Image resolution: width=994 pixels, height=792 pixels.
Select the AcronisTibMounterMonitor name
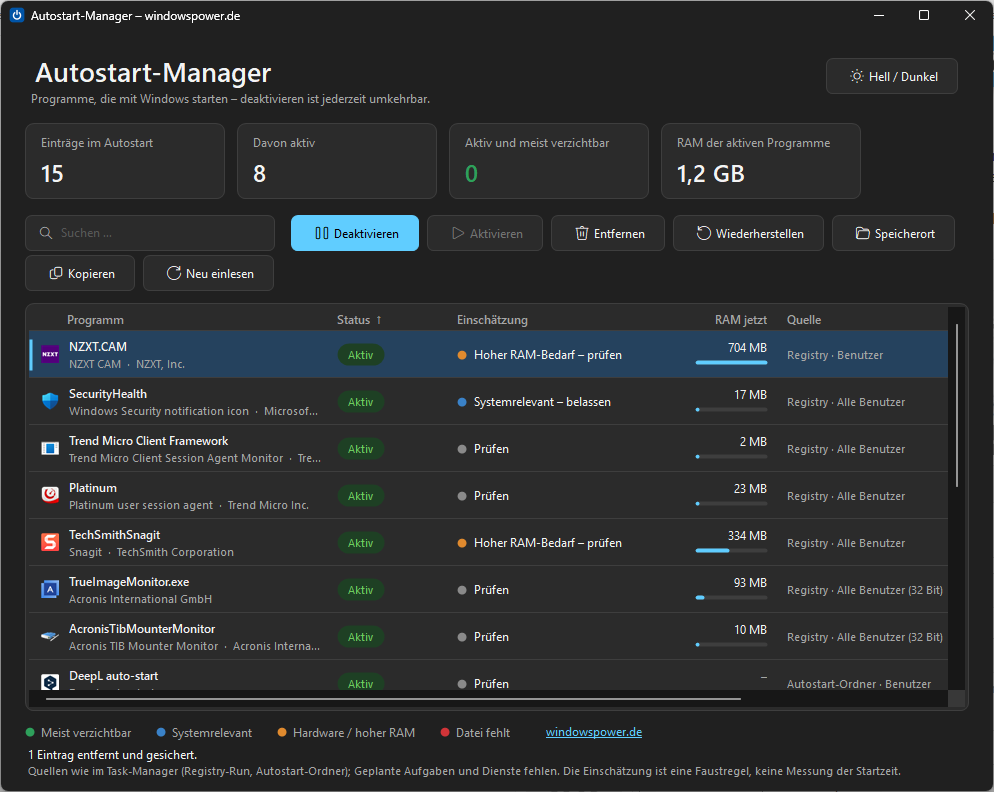coord(142,628)
